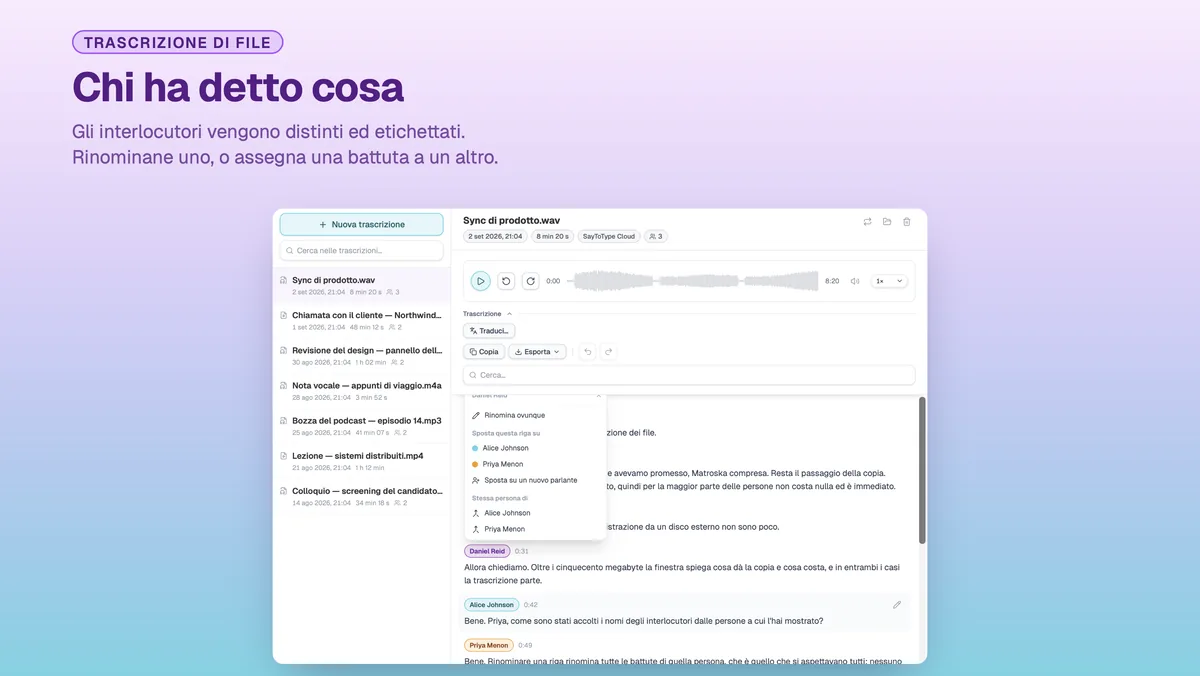Open Revisione del design transcription

point(361,356)
